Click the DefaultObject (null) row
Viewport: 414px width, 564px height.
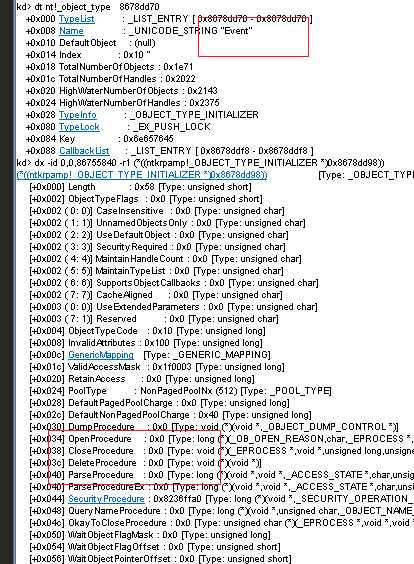coord(91,43)
